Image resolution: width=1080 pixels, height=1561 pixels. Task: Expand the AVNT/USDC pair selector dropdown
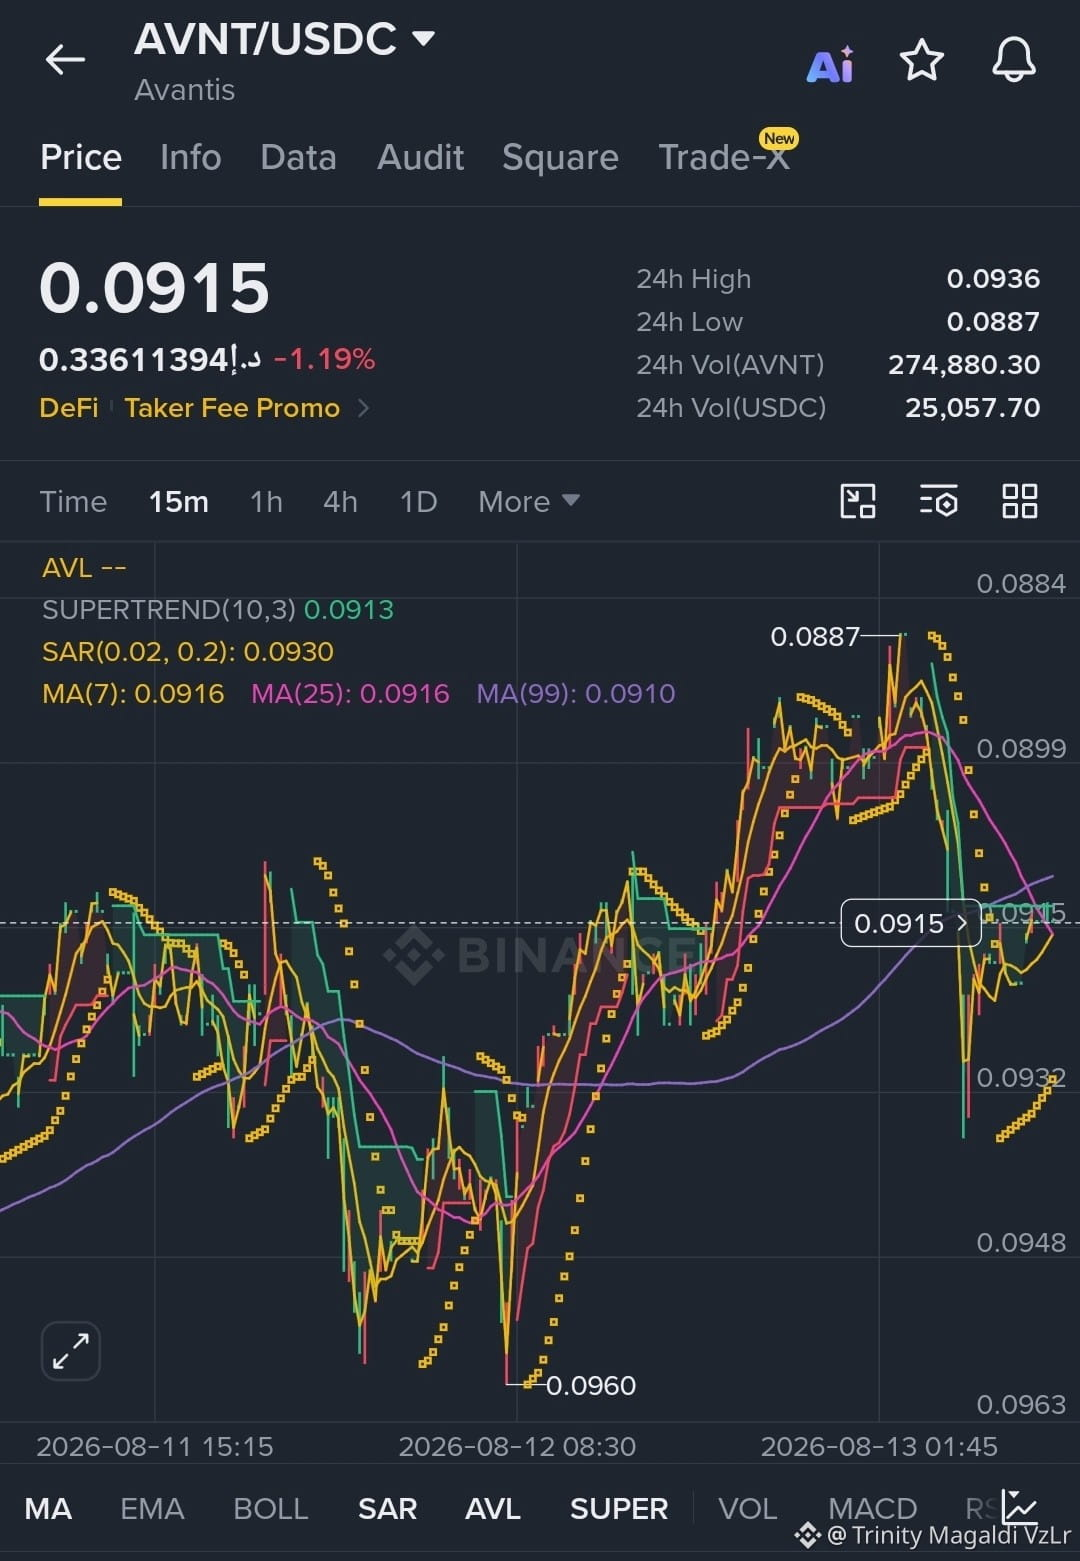(x=424, y=39)
